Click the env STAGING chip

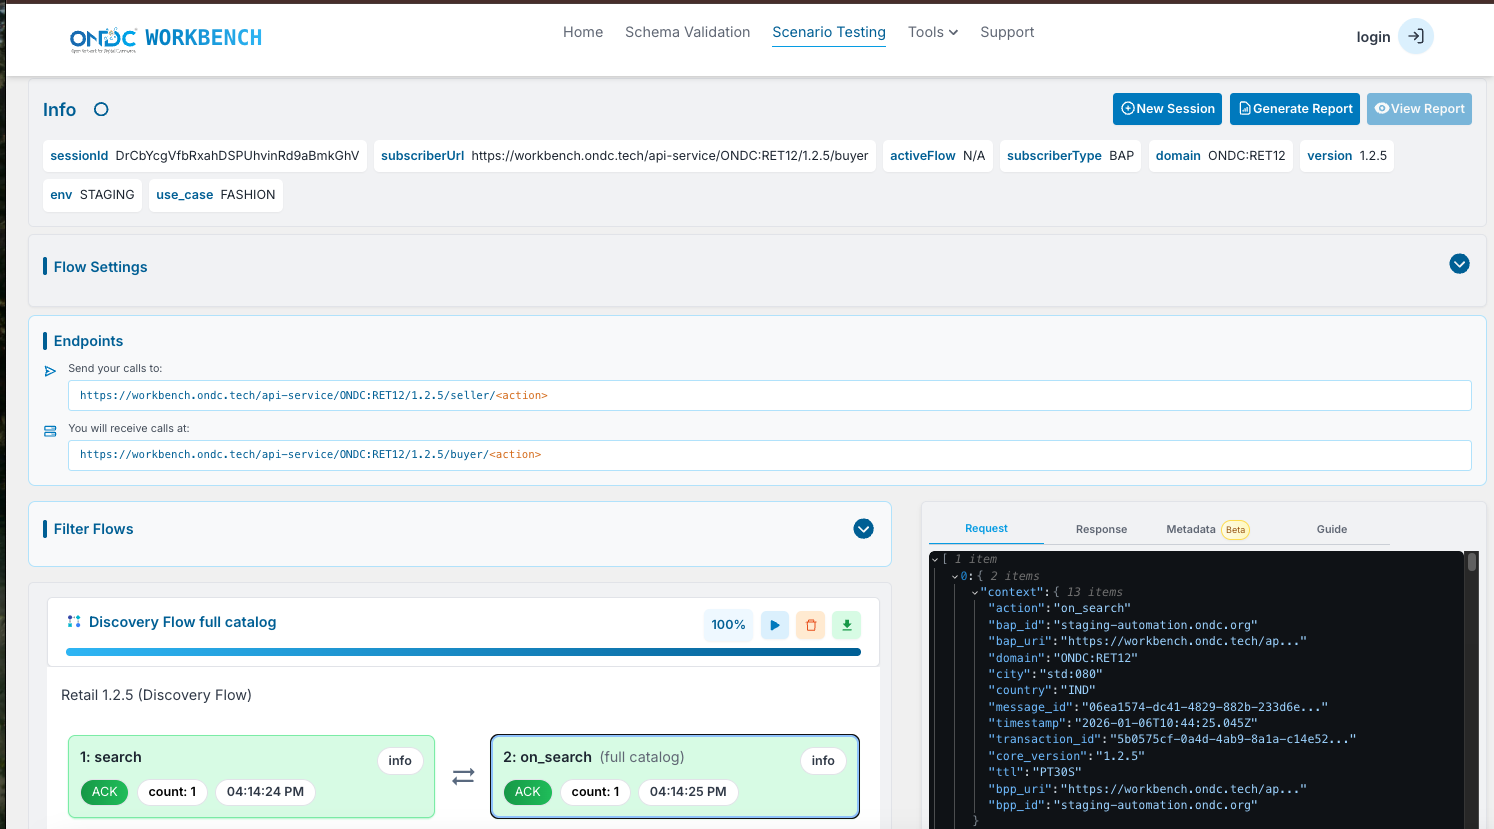click(92, 195)
